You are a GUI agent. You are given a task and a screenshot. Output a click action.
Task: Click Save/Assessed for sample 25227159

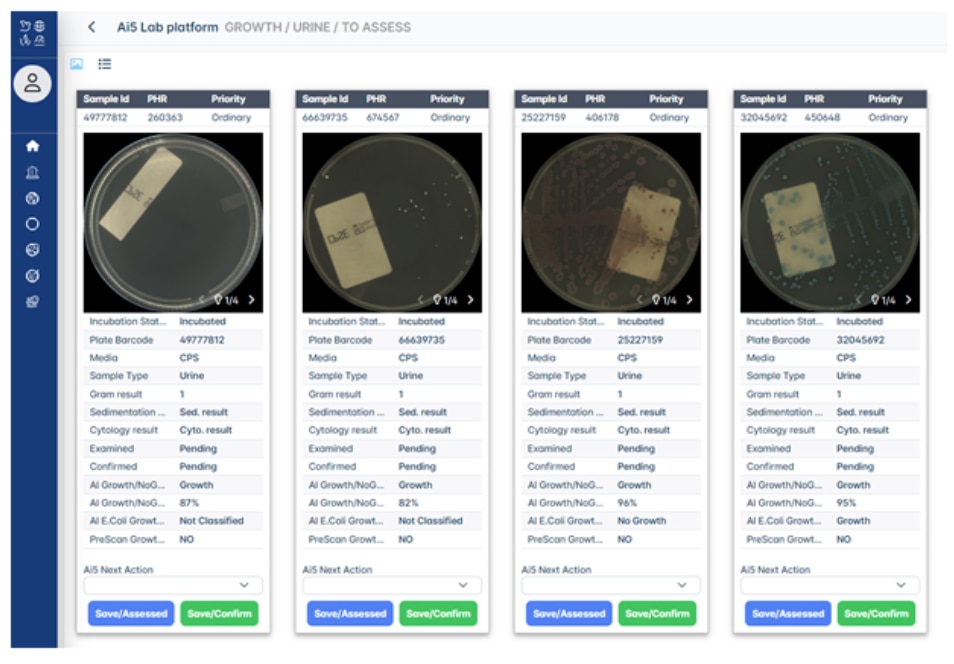(x=569, y=613)
